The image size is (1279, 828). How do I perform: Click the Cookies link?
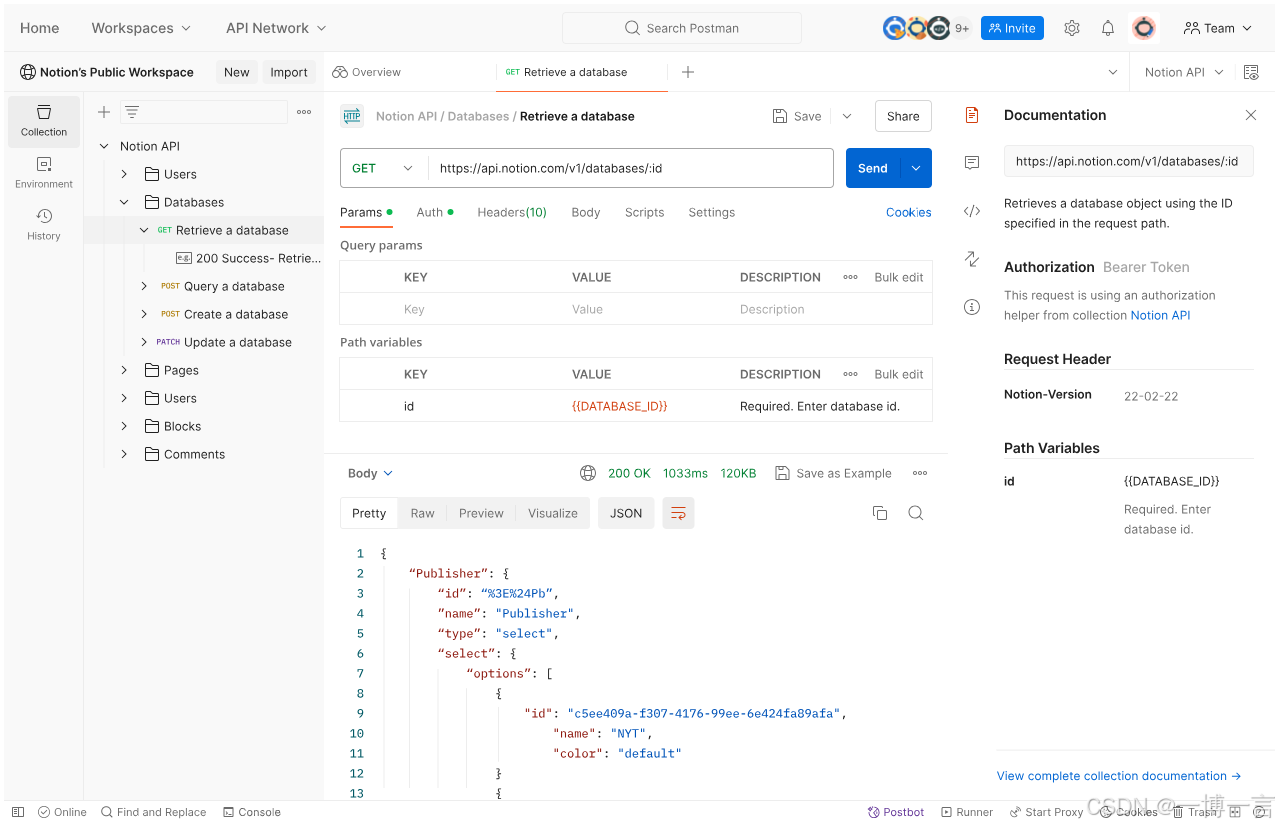(908, 212)
